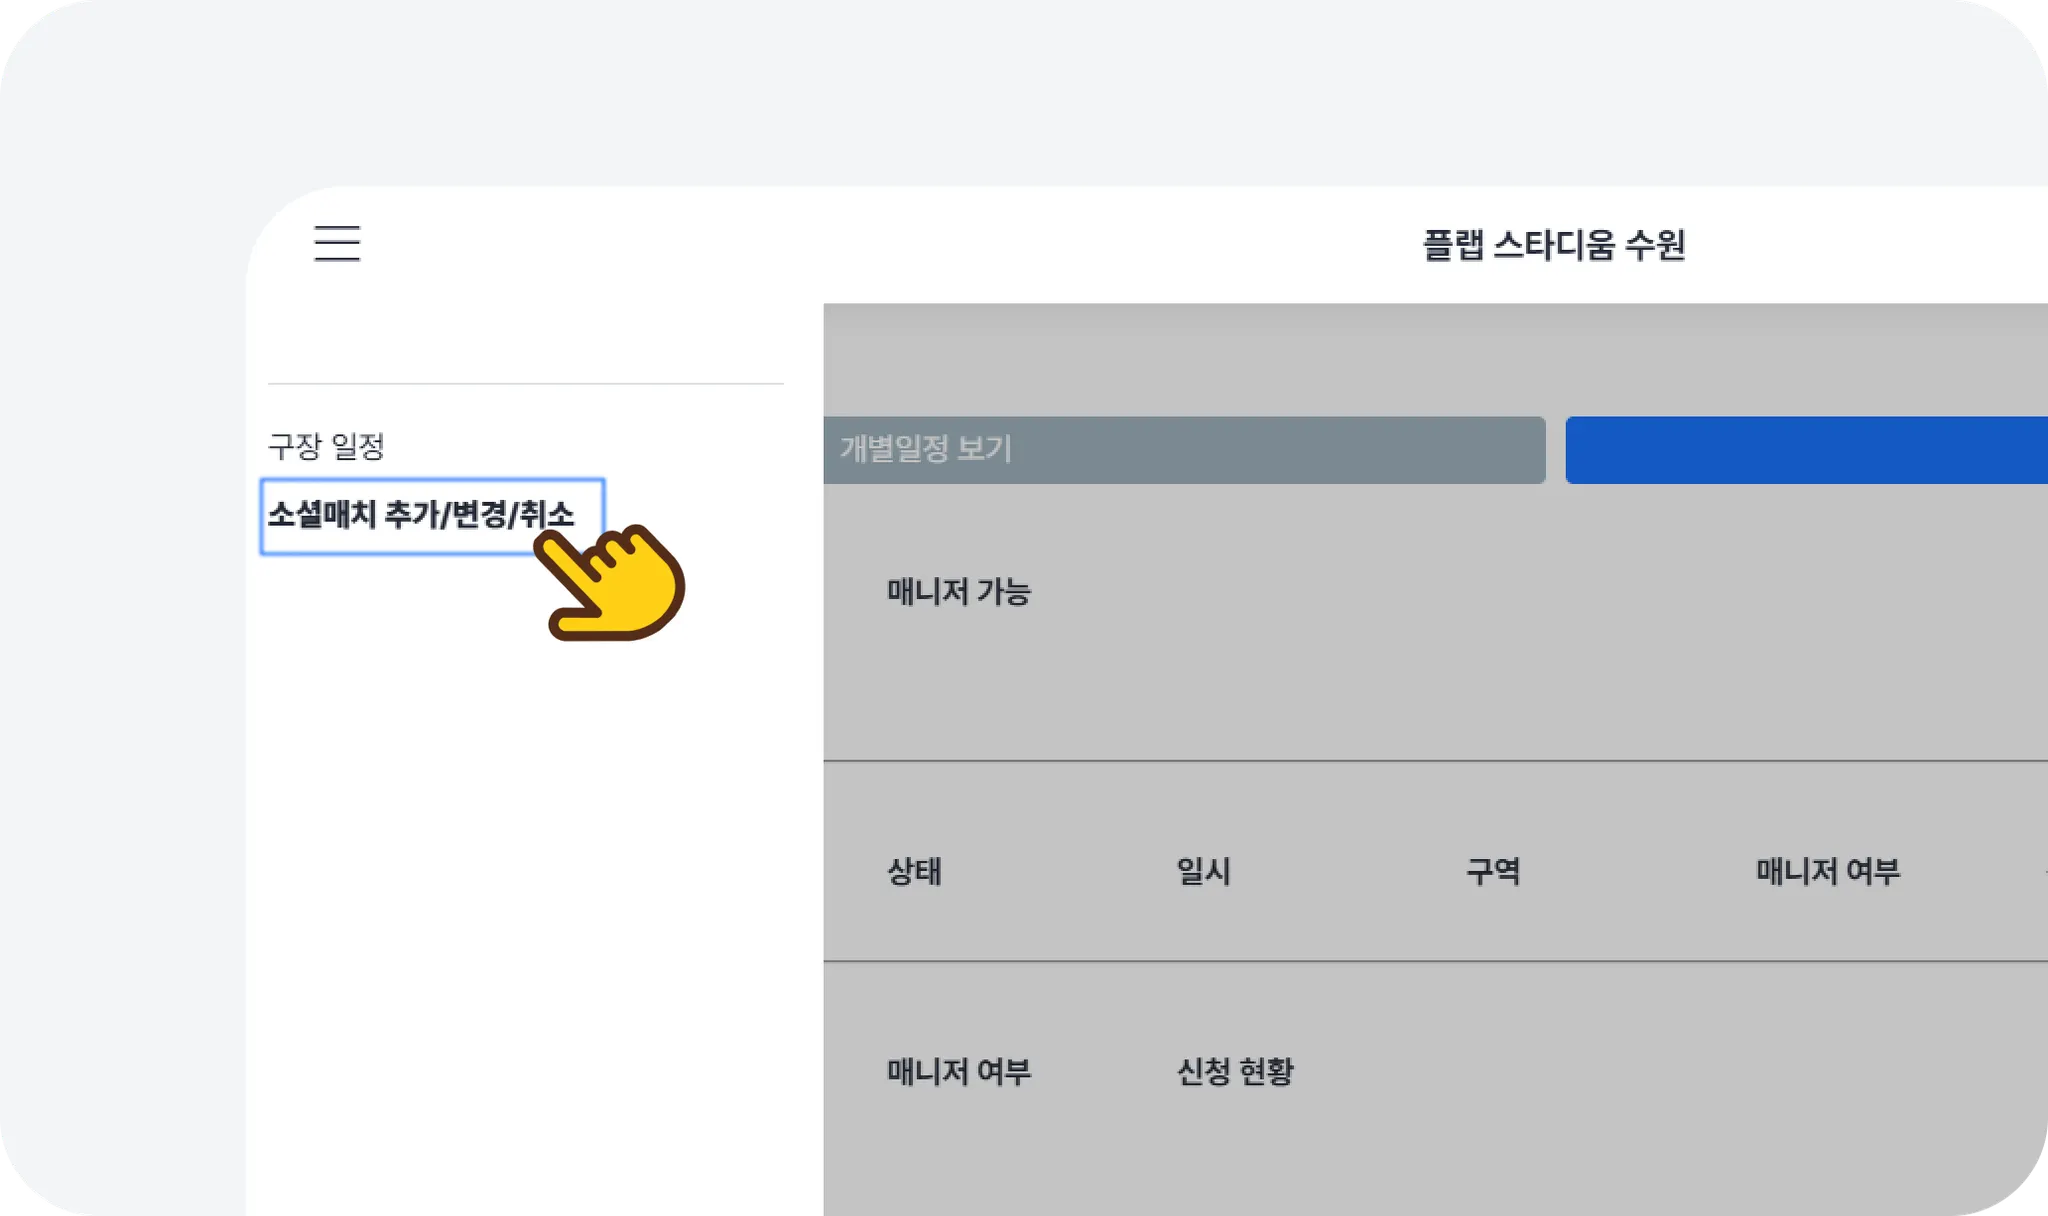The height and width of the screenshot is (1216, 2048).
Task: Click the 신청 현황 label
Action: pos(1235,1072)
